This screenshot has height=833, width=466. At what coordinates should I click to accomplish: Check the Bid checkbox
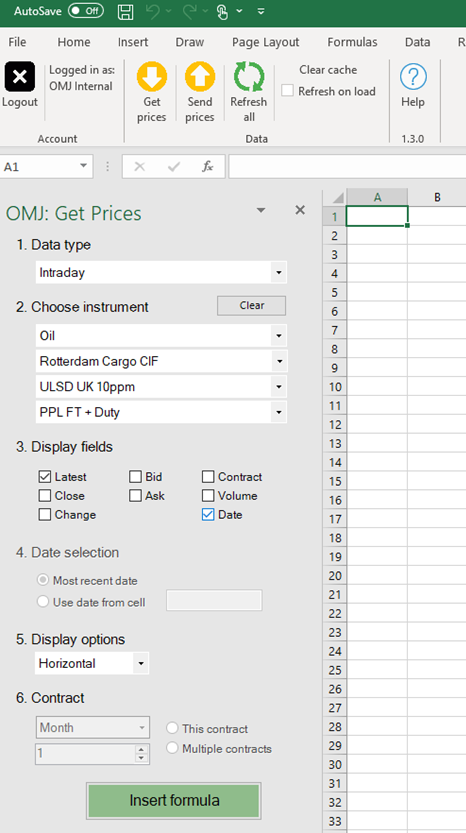[135, 477]
